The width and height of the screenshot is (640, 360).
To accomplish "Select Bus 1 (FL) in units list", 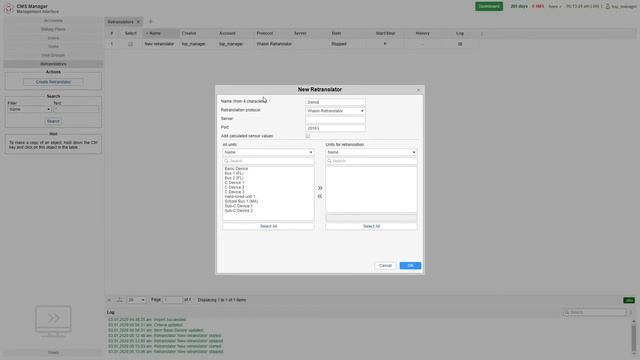I will 234,173.
